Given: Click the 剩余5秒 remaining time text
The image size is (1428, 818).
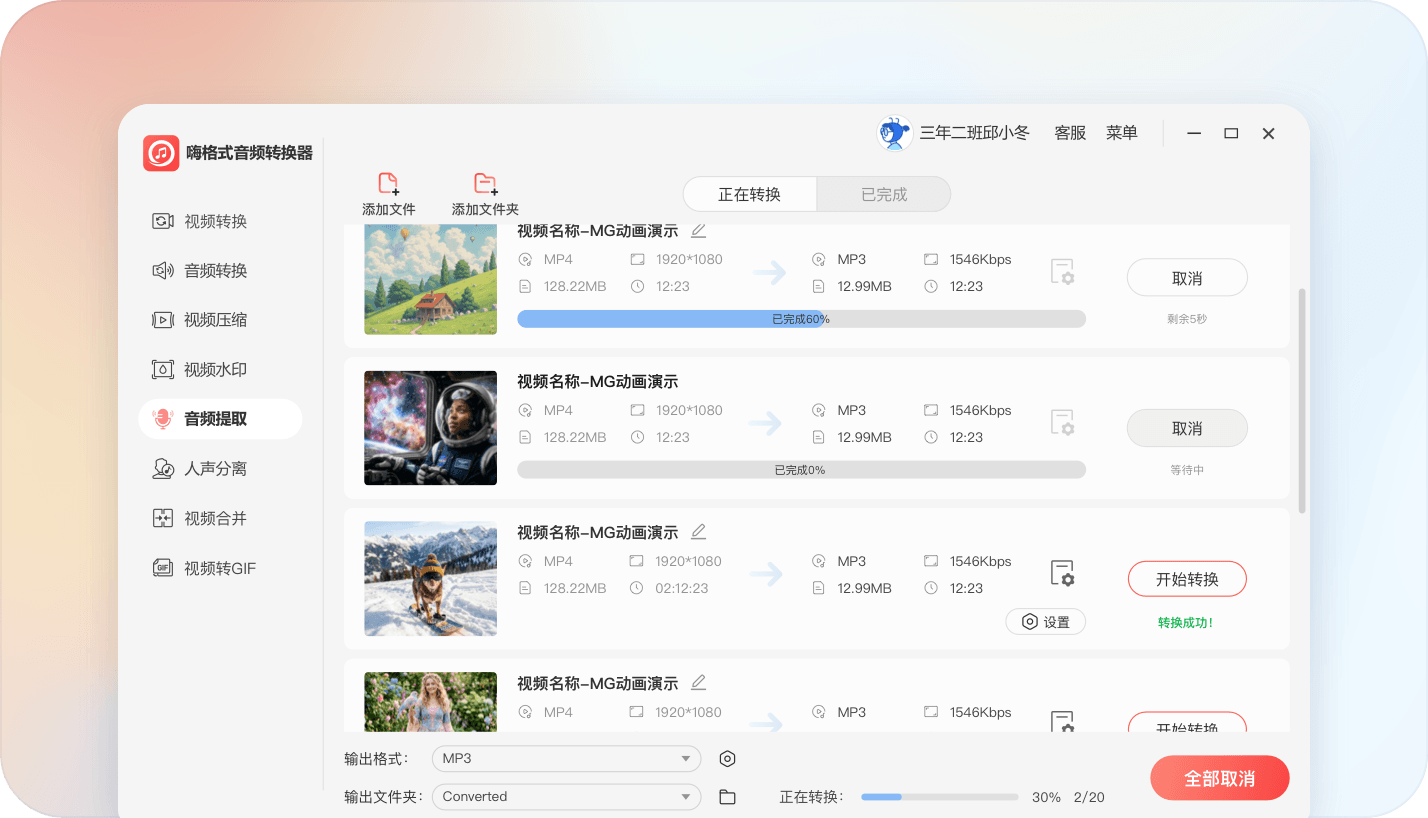Looking at the screenshot, I should tap(1187, 319).
